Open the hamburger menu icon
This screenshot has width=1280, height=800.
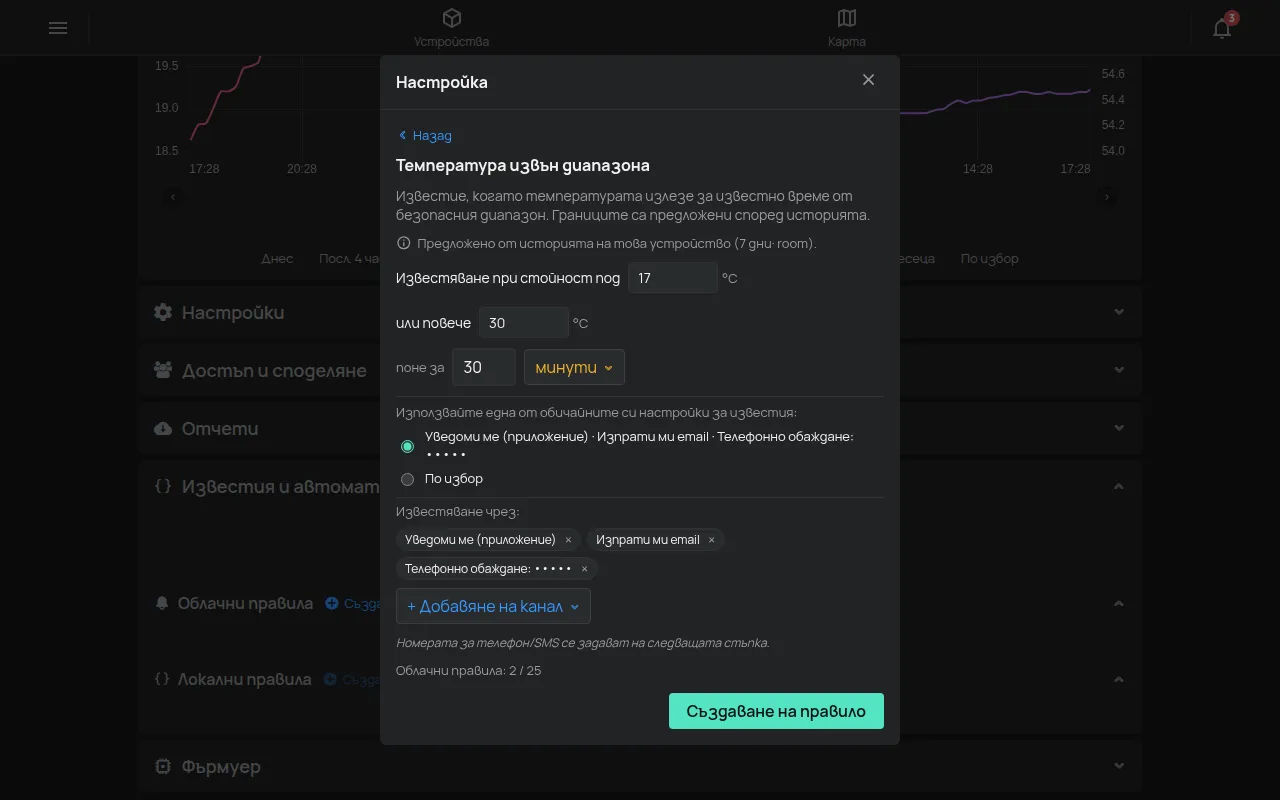pos(58,28)
